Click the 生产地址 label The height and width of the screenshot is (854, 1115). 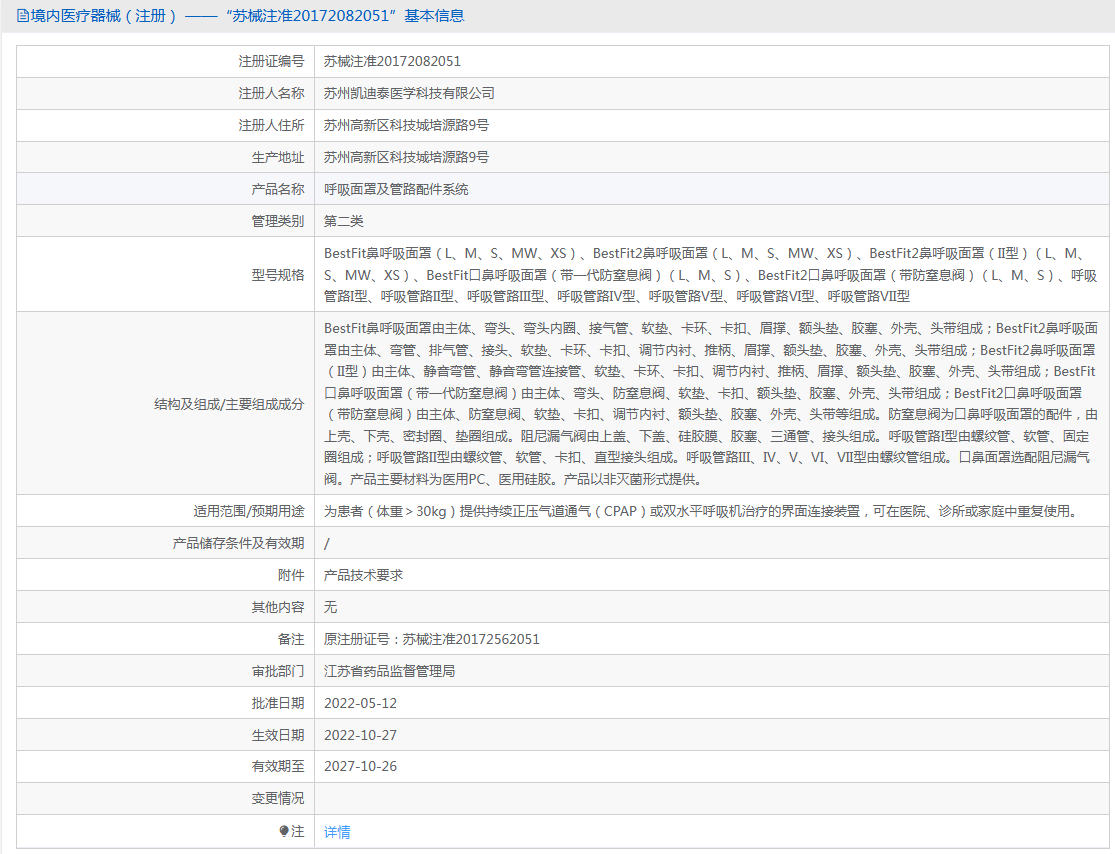point(277,157)
